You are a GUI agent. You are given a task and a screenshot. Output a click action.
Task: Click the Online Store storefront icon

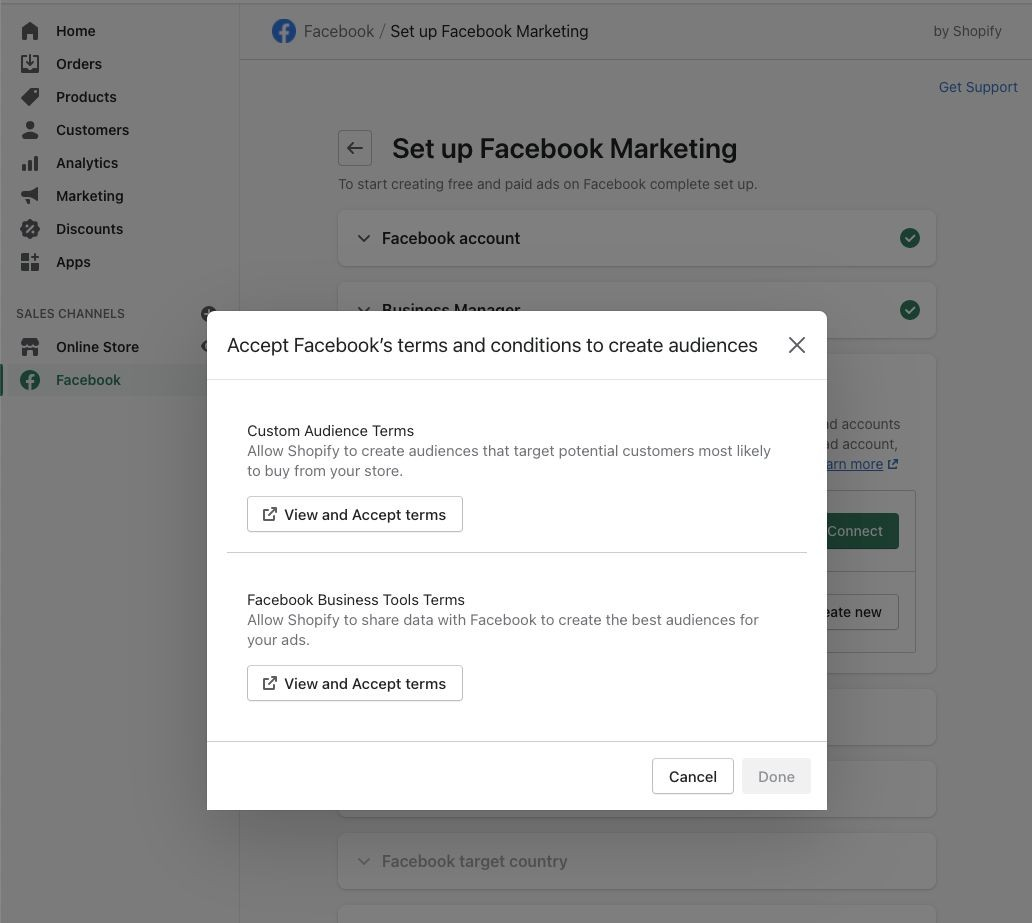tap(30, 347)
